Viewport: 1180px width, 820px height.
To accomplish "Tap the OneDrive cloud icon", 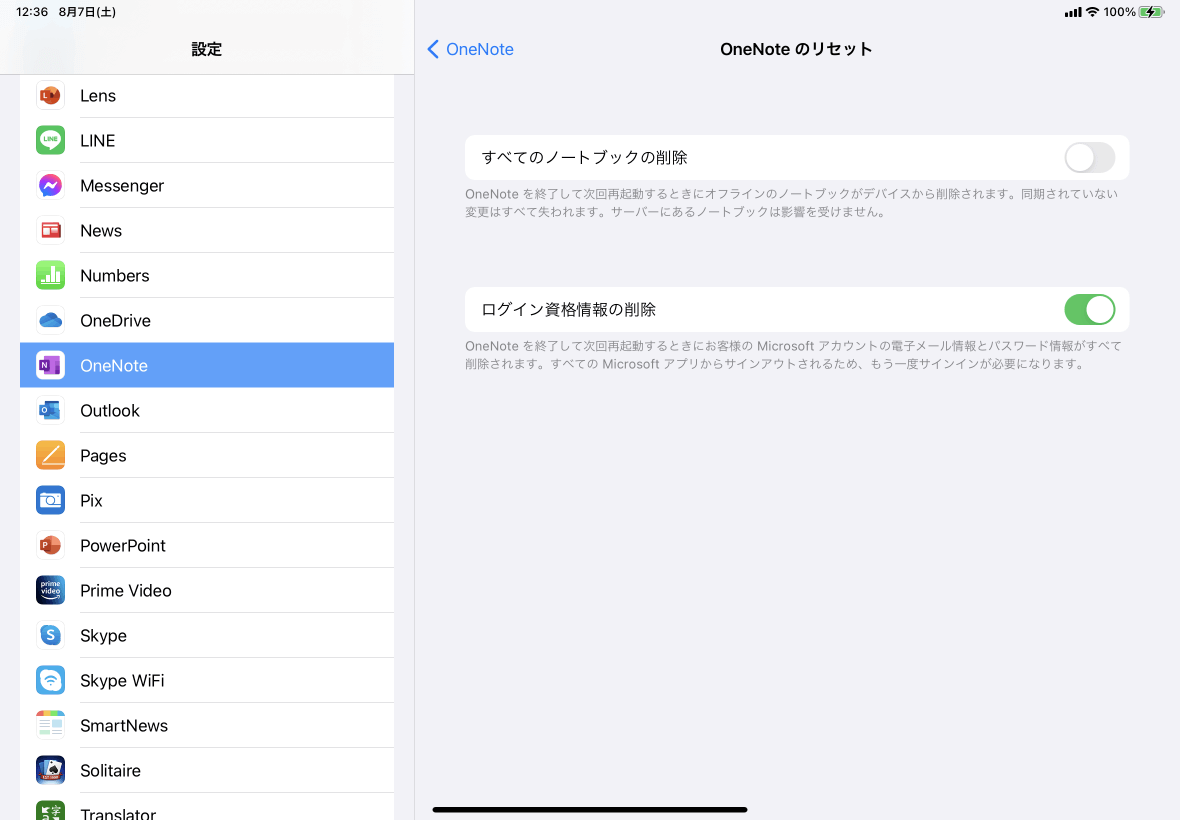I will tap(50, 320).
